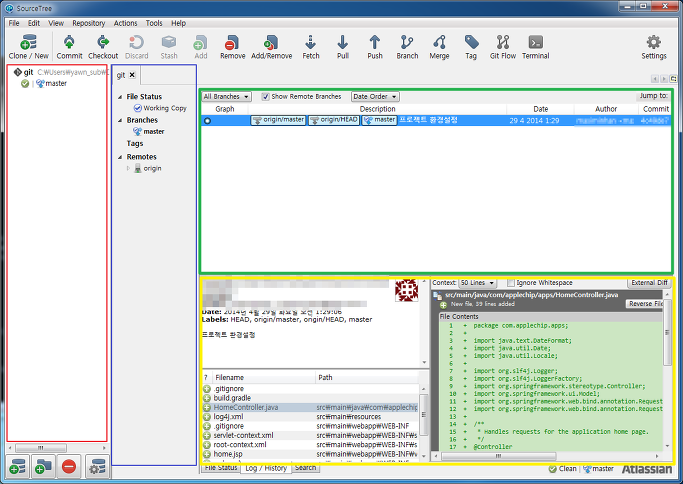The image size is (683, 484).
Task: Open the Date Order dropdown
Action: pyautogui.click(x=375, y=97)
